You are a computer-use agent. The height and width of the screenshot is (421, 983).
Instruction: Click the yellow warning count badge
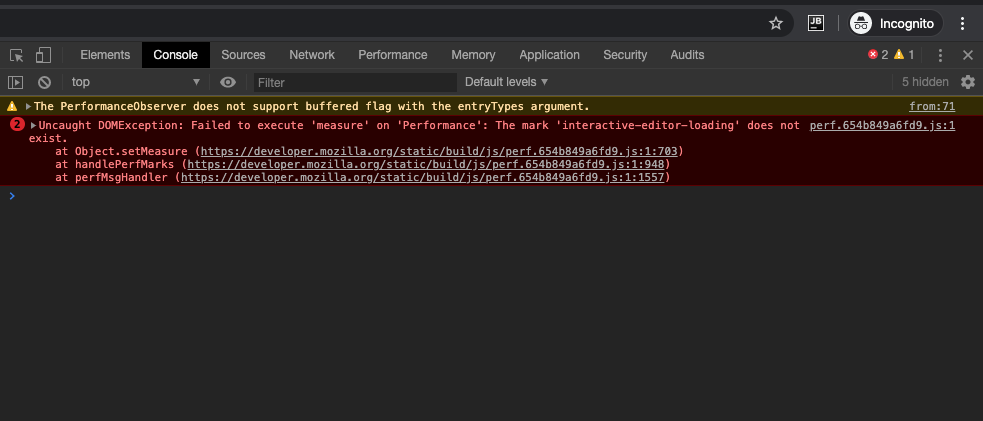(904, 55)
